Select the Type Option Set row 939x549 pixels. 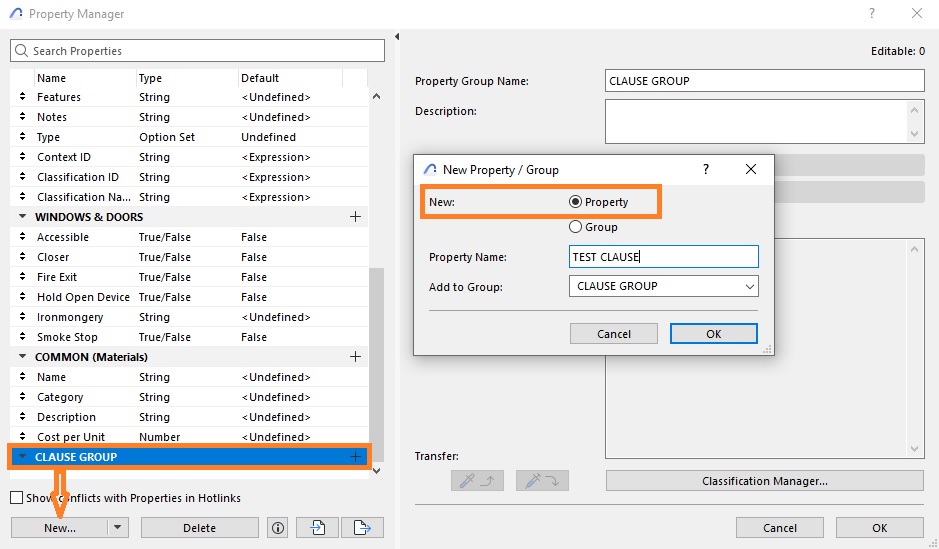pos(189,137)
